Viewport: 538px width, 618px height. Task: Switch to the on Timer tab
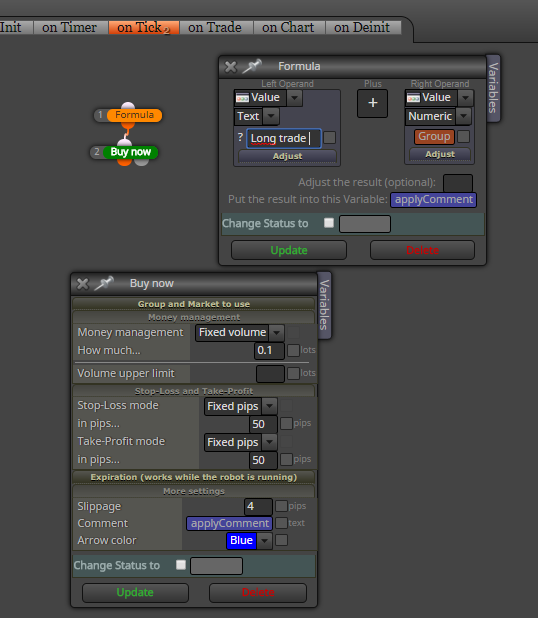pos(70,27)
